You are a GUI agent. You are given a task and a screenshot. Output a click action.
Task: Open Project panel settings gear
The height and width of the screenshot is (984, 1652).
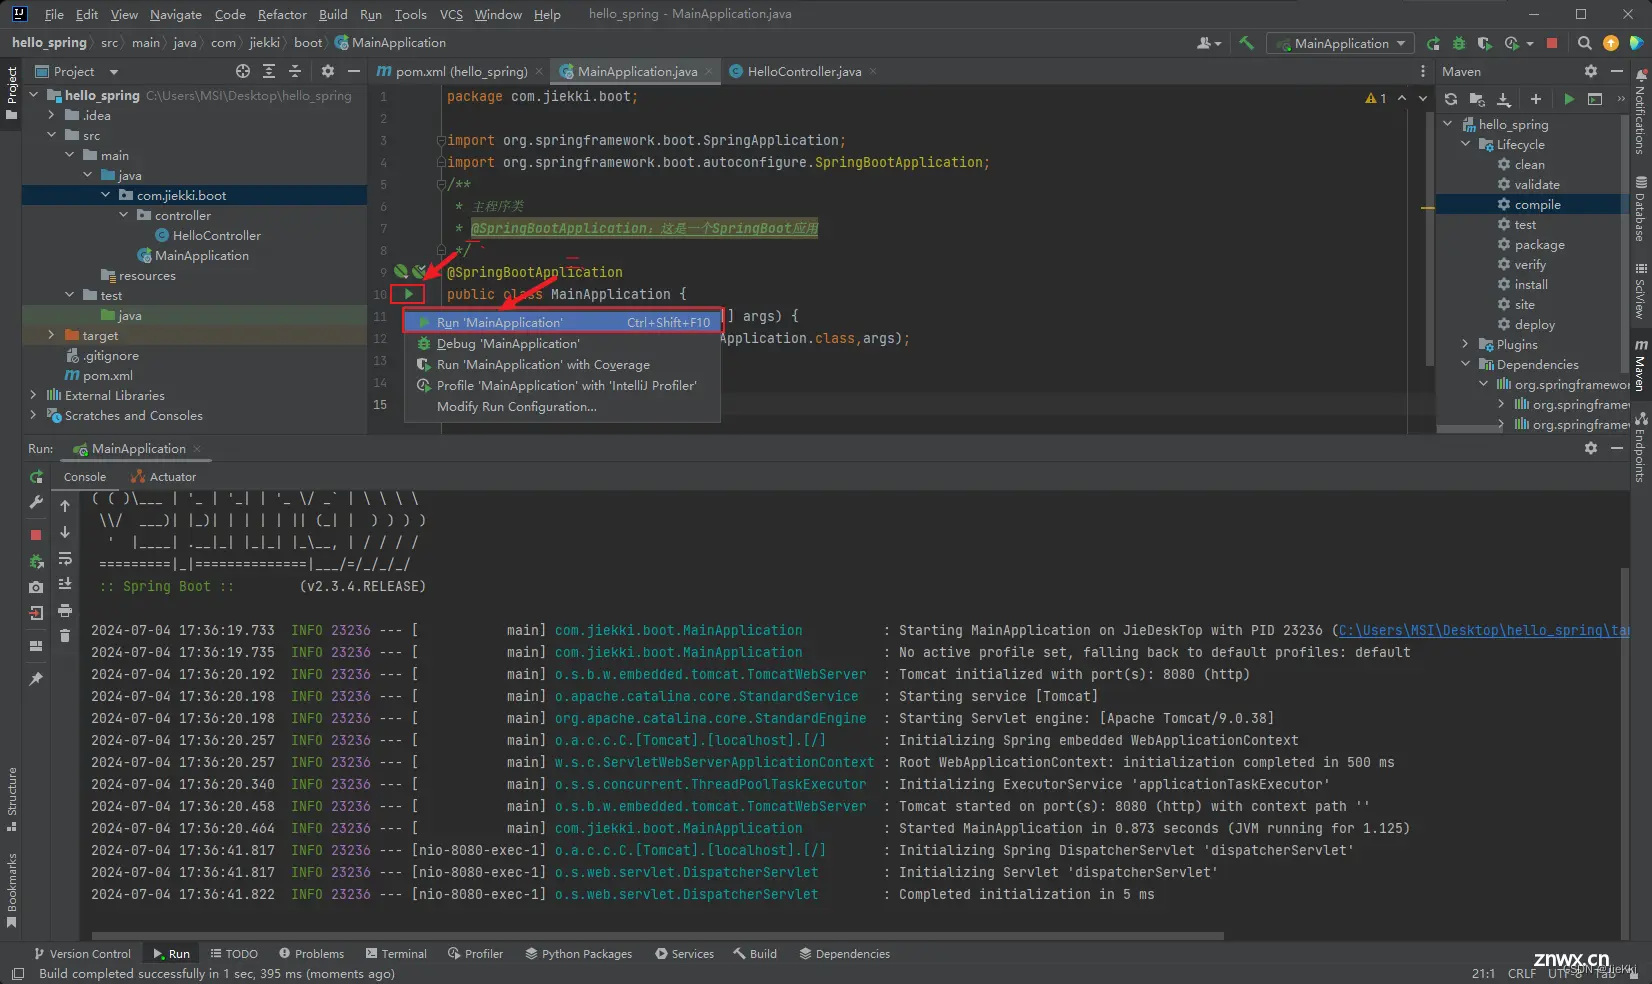328,71
